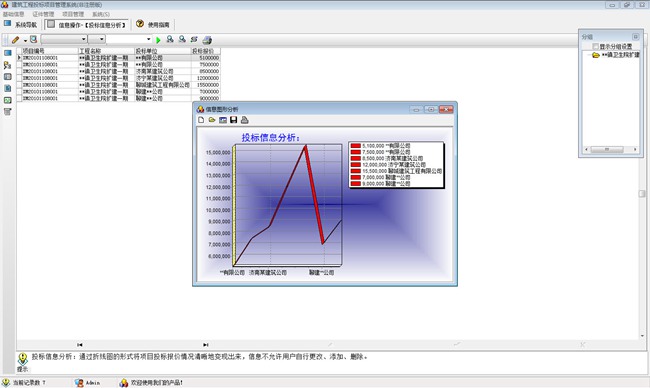The width and height of the screenshot is (650, 388).
Task: Click the new blank page icon in chart window
Action: (201, 120)
